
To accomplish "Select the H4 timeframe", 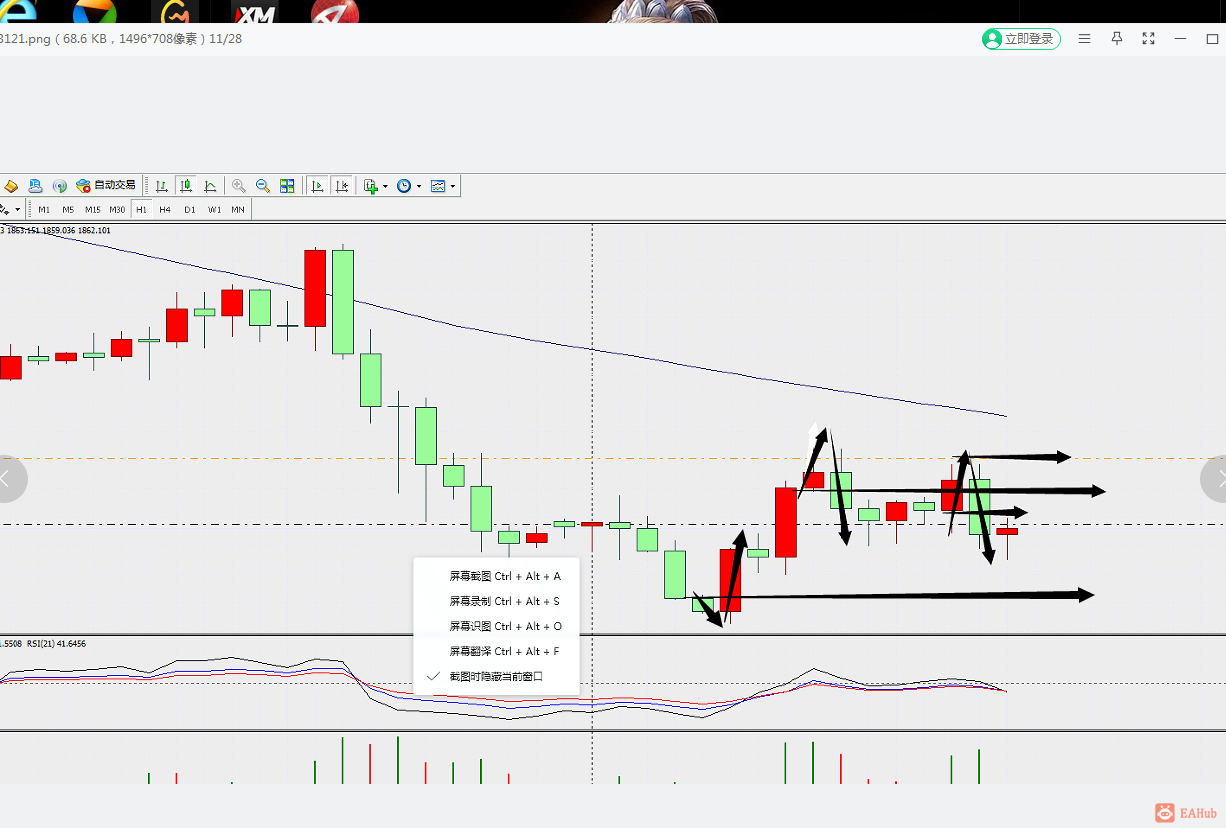I will [x=165, y=210].
